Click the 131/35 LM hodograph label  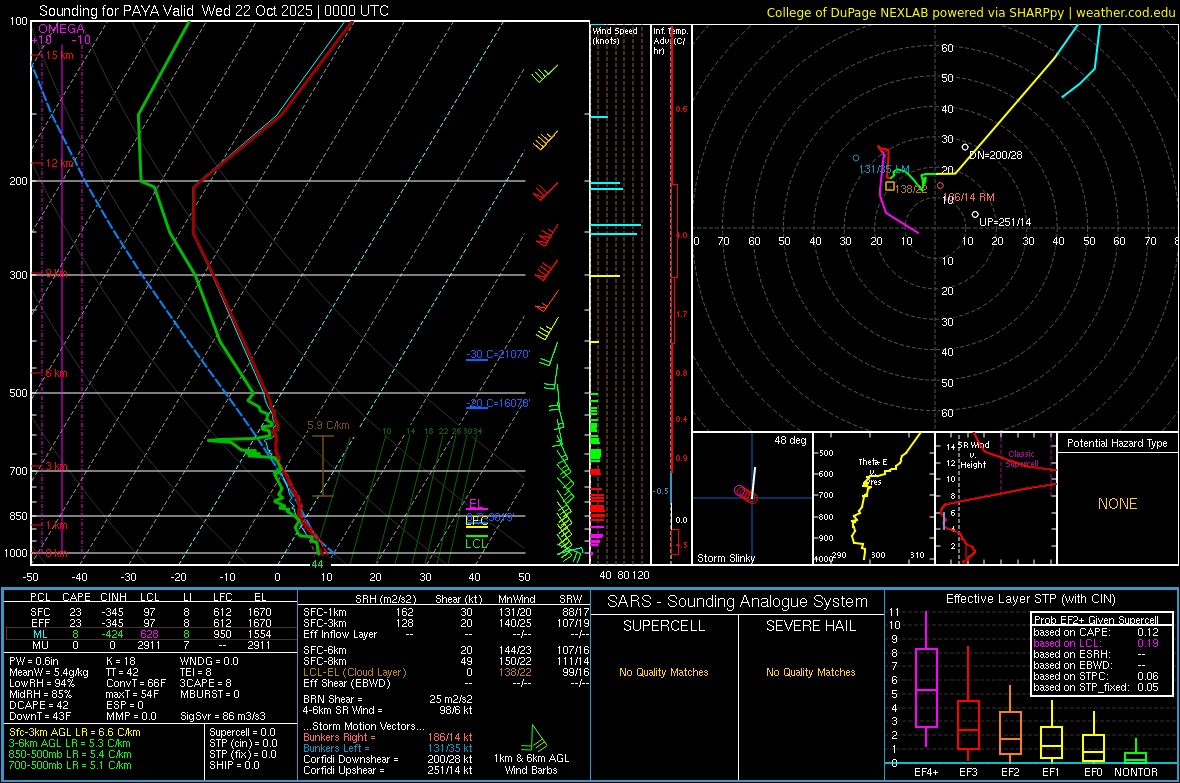[884, 169]
